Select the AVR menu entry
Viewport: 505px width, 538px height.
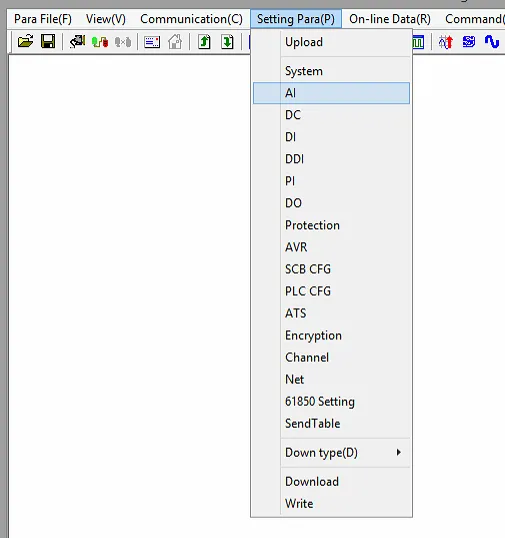pos(331,247)
